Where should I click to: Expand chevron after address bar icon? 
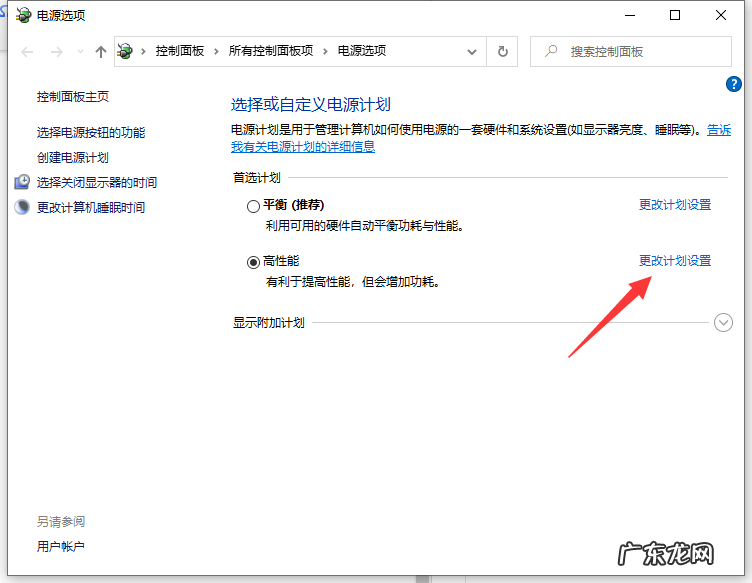click(x=143, y=51)
